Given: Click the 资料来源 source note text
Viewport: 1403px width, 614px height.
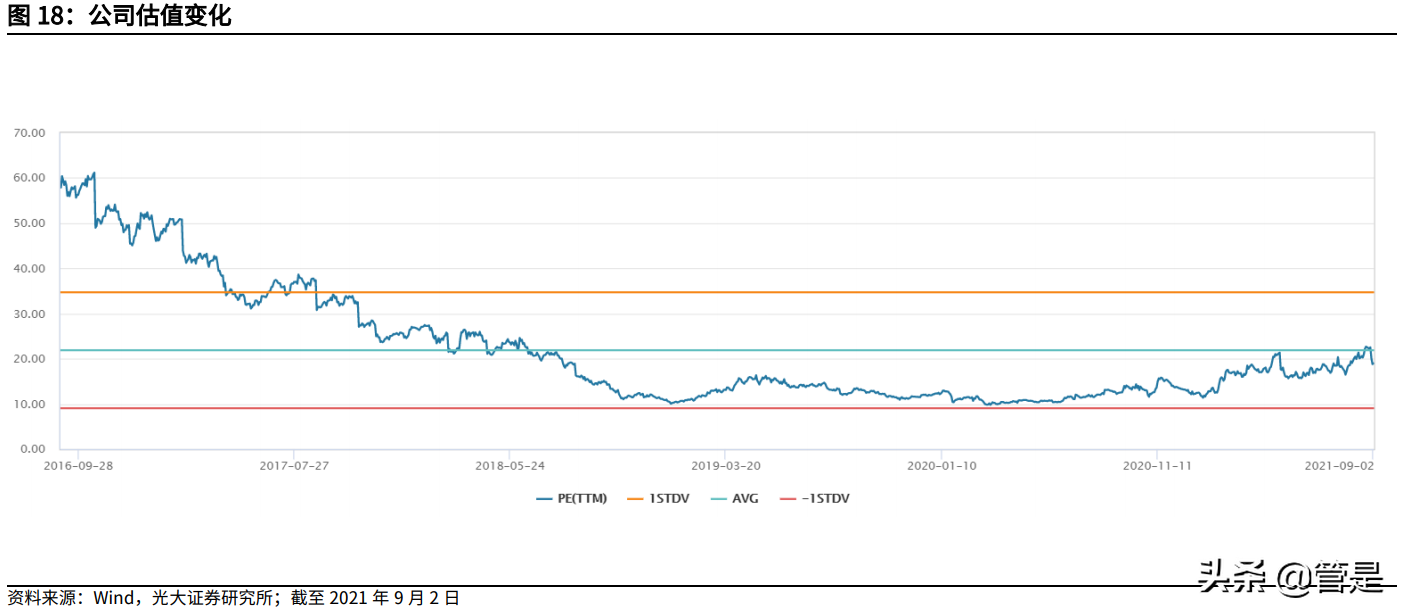Looking at the screenshot, I should tap(233, 598).
